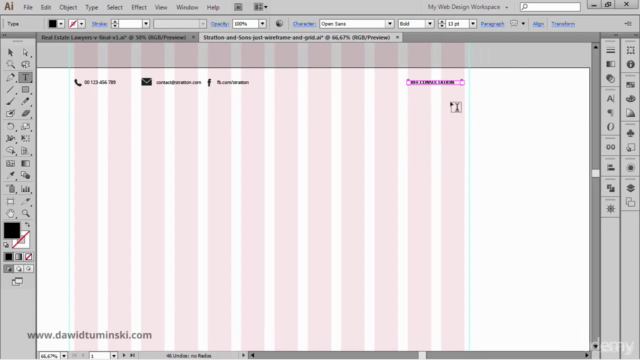Open the Stroke panel link
This screenshot has height=360, width=640.
100,24
